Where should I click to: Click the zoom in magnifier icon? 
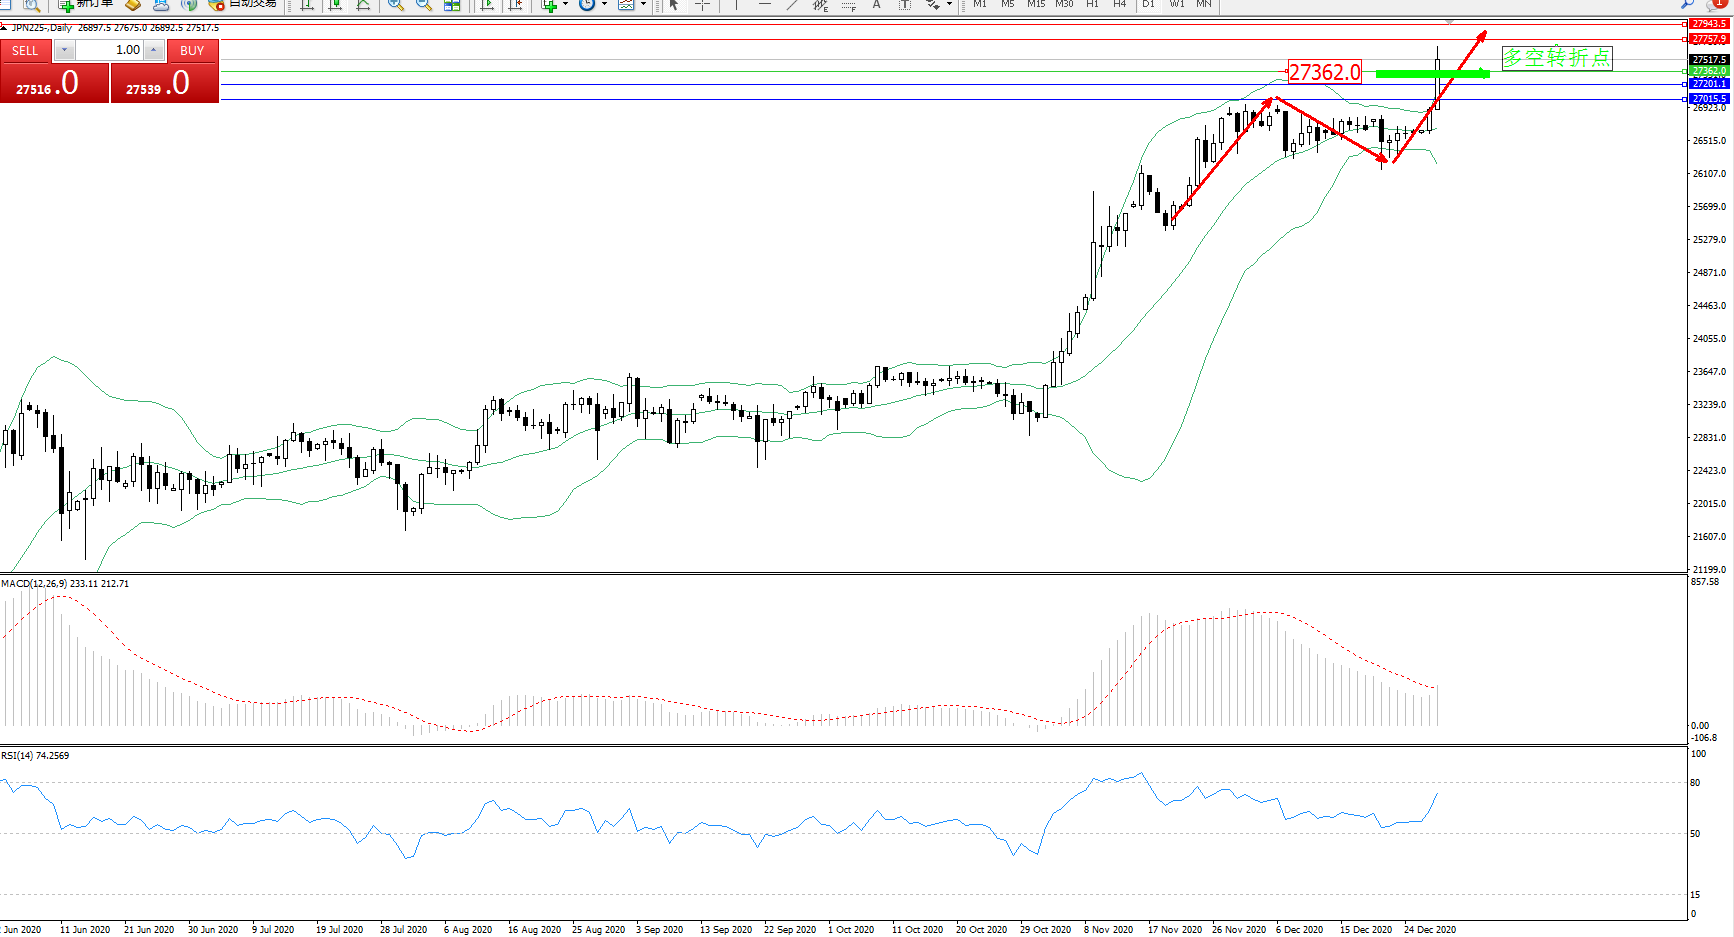pyautogui.click(x=396, y=5)
